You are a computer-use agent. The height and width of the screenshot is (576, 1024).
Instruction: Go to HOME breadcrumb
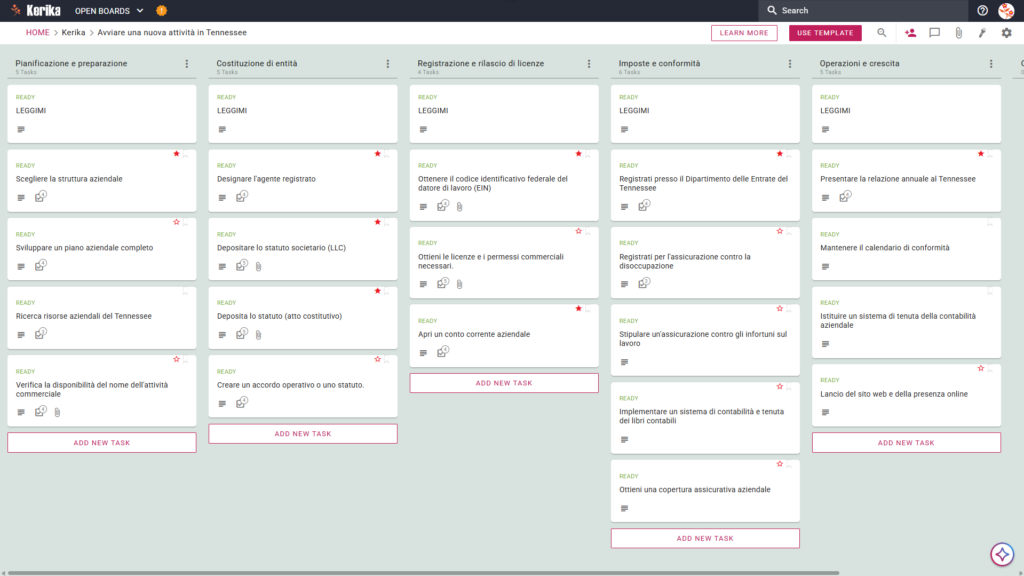point(38,33)
